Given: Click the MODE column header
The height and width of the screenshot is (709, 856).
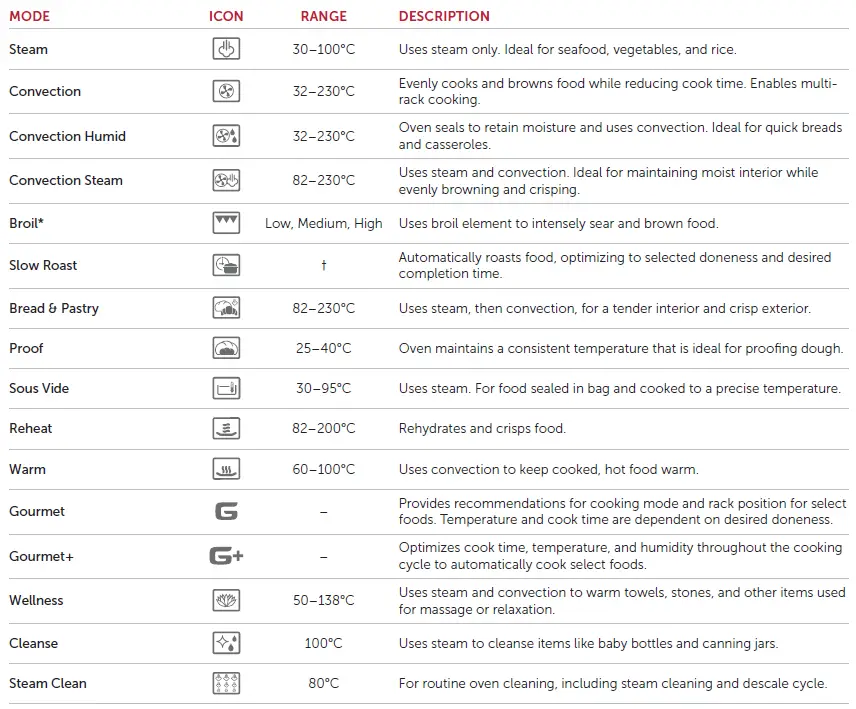Looking at the screenshot, I should coord(29,16).
